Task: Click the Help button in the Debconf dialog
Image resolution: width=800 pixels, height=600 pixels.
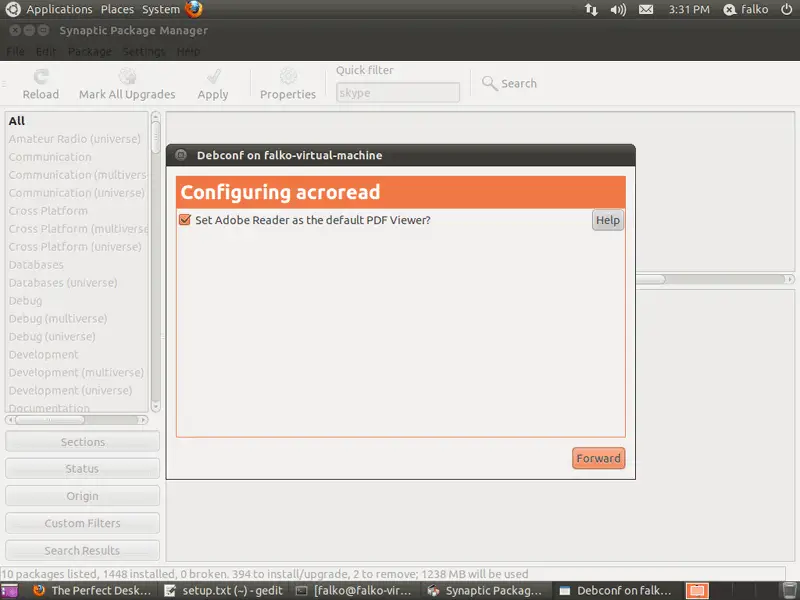Action: [x=608, y=220]
